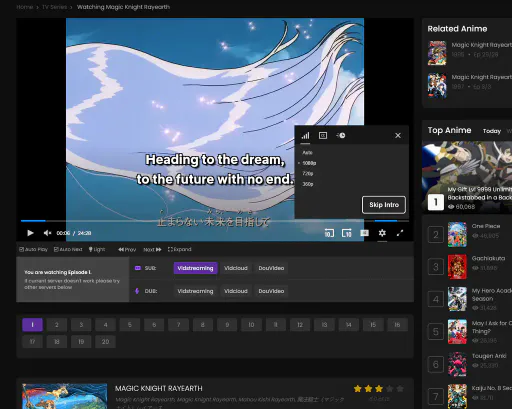
Task: Open episode 1
Action: [x=32, y=325]
